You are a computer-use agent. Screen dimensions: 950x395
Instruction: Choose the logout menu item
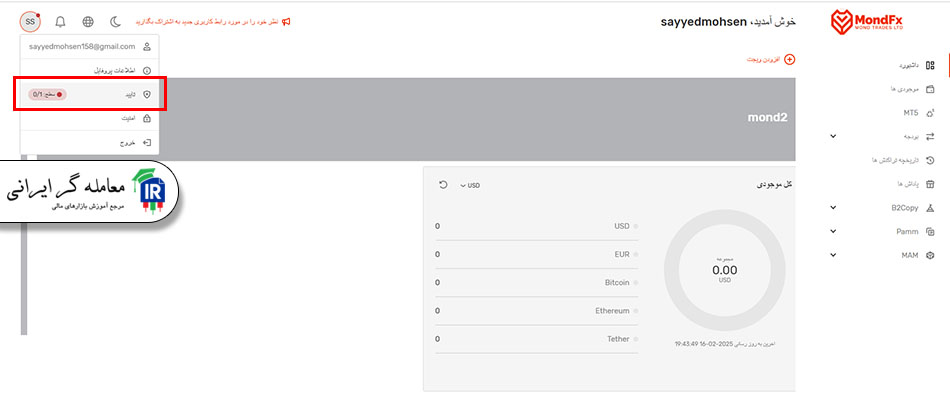(90, 143)
